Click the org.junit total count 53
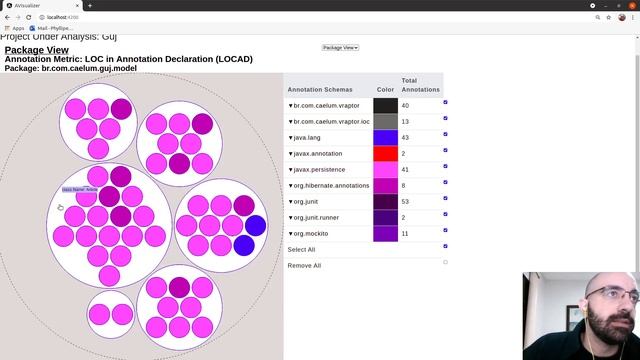 [405, 202]
